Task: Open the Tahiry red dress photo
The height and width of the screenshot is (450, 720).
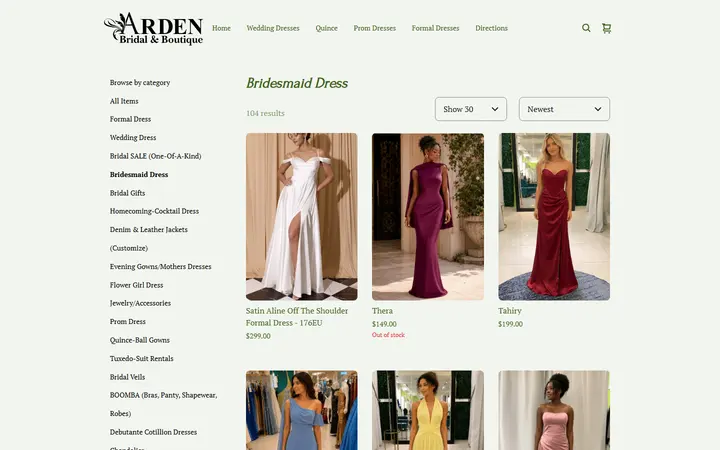Action: (x=554, y=217)
